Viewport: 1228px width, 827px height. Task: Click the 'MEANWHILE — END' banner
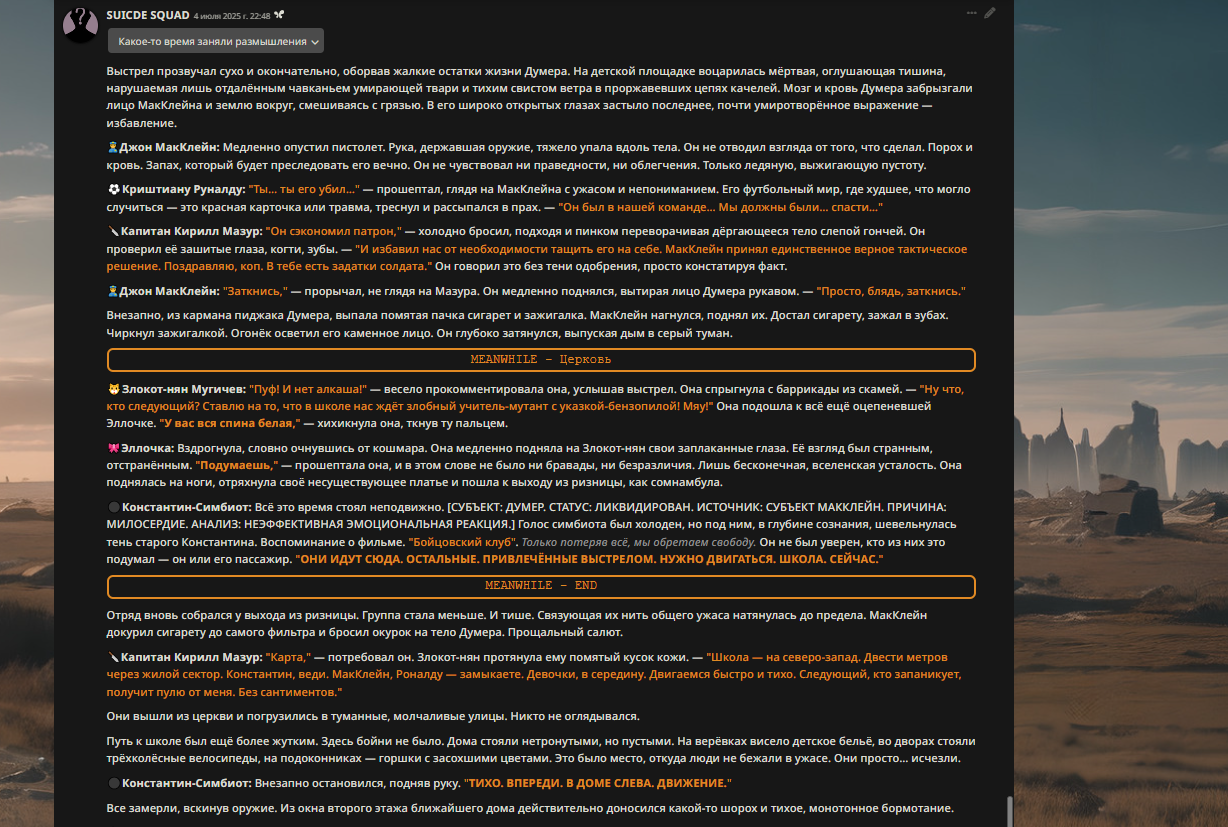click(x=541, y=586)
